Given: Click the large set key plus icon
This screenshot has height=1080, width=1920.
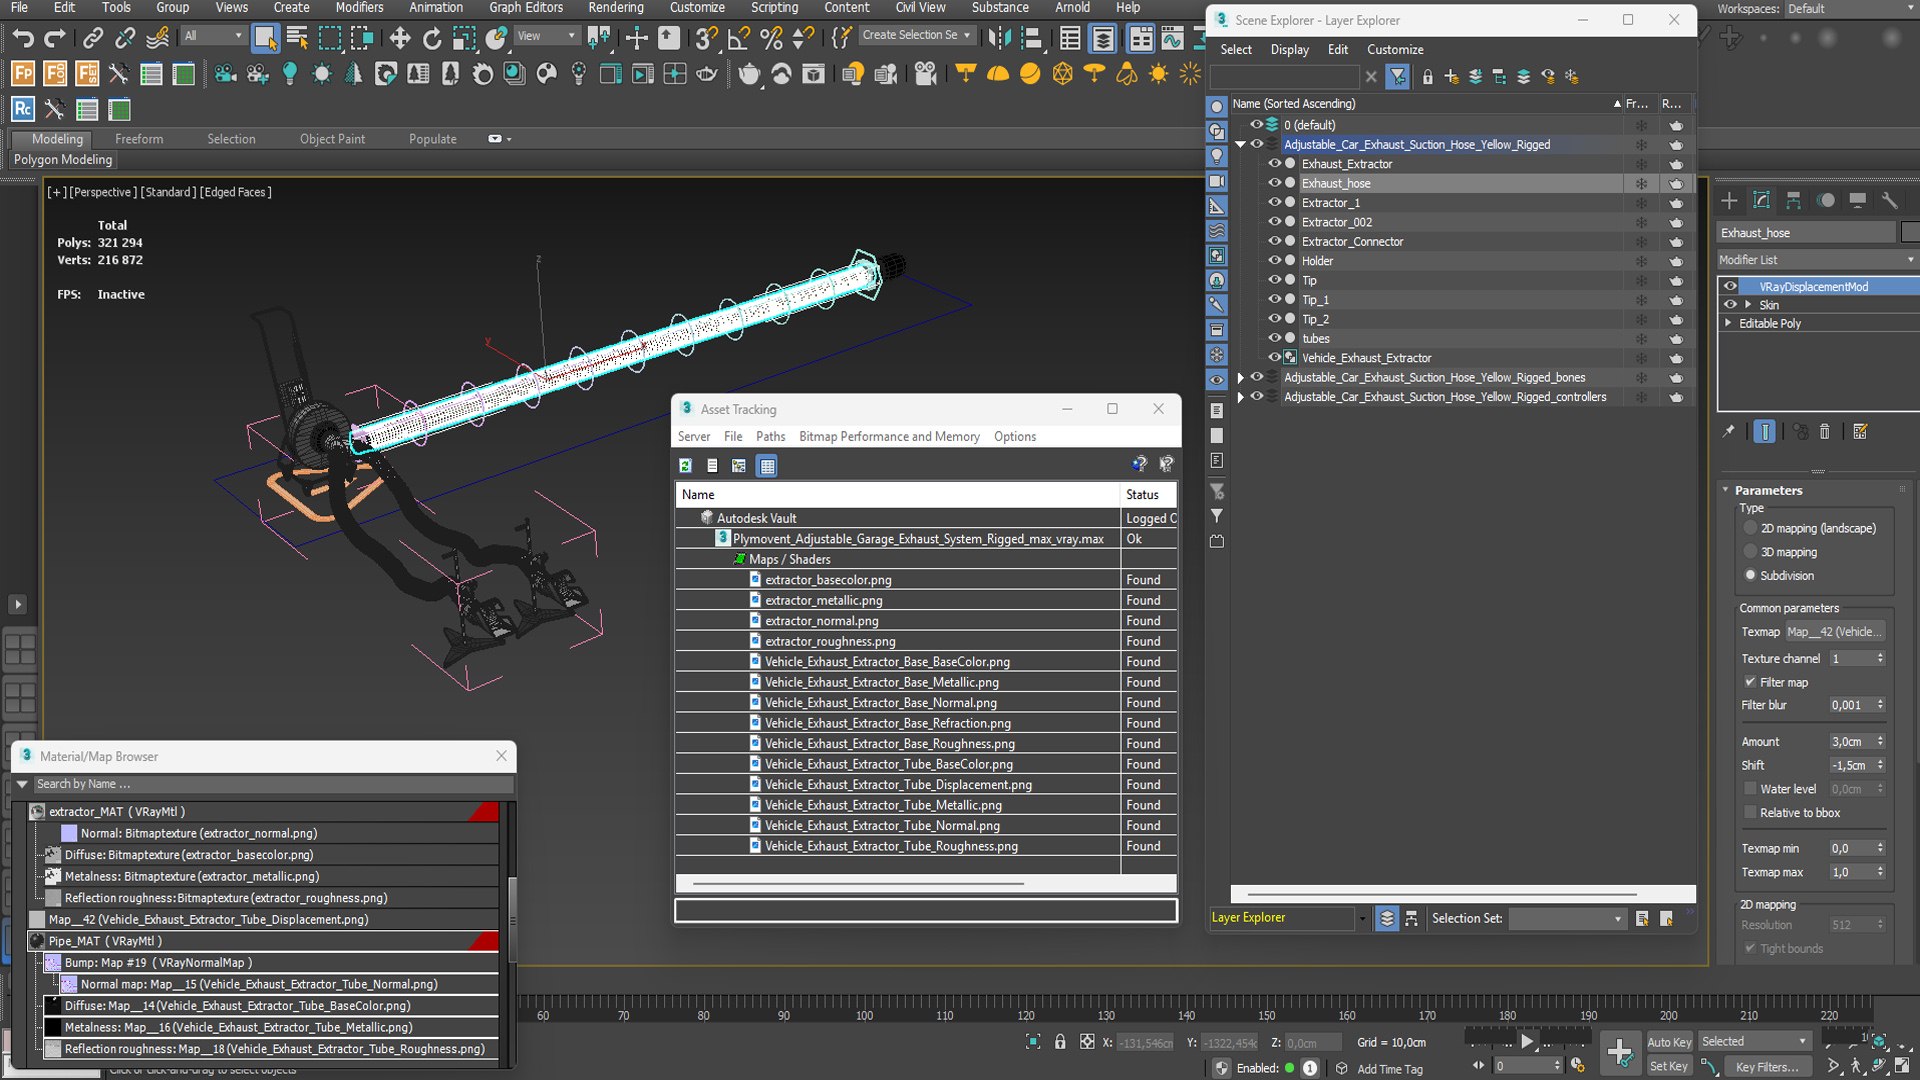Looking at the screenshot, I should pos(1620,1052).
